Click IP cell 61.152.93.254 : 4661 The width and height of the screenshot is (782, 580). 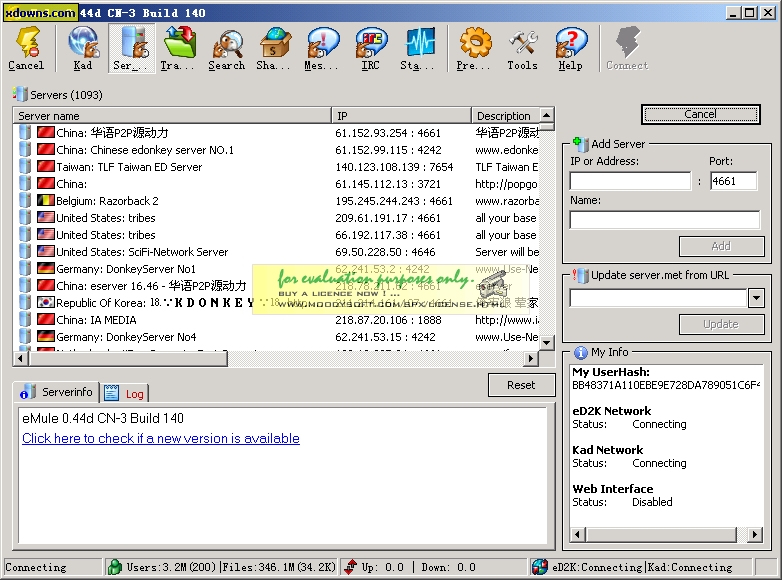pos(388,133)
